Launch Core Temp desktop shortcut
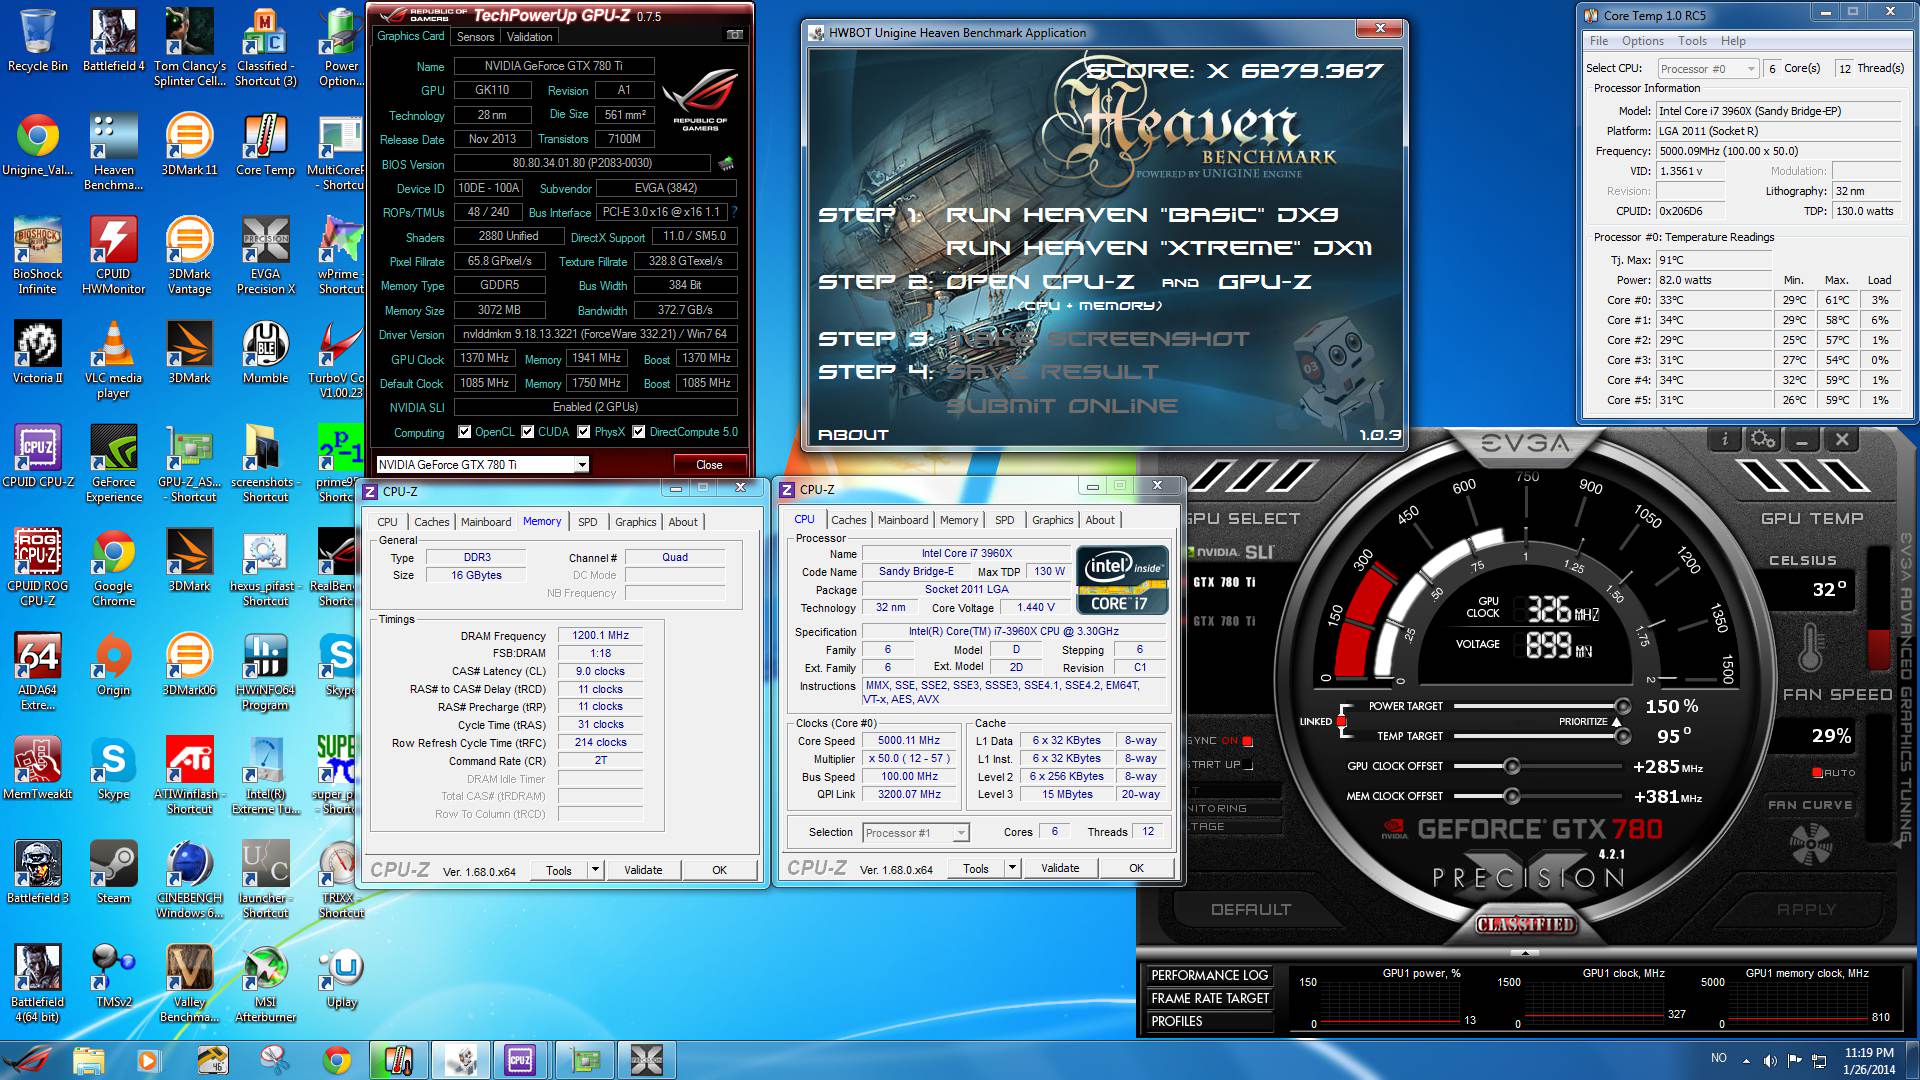1920x1080 pixels. (265, 146)
